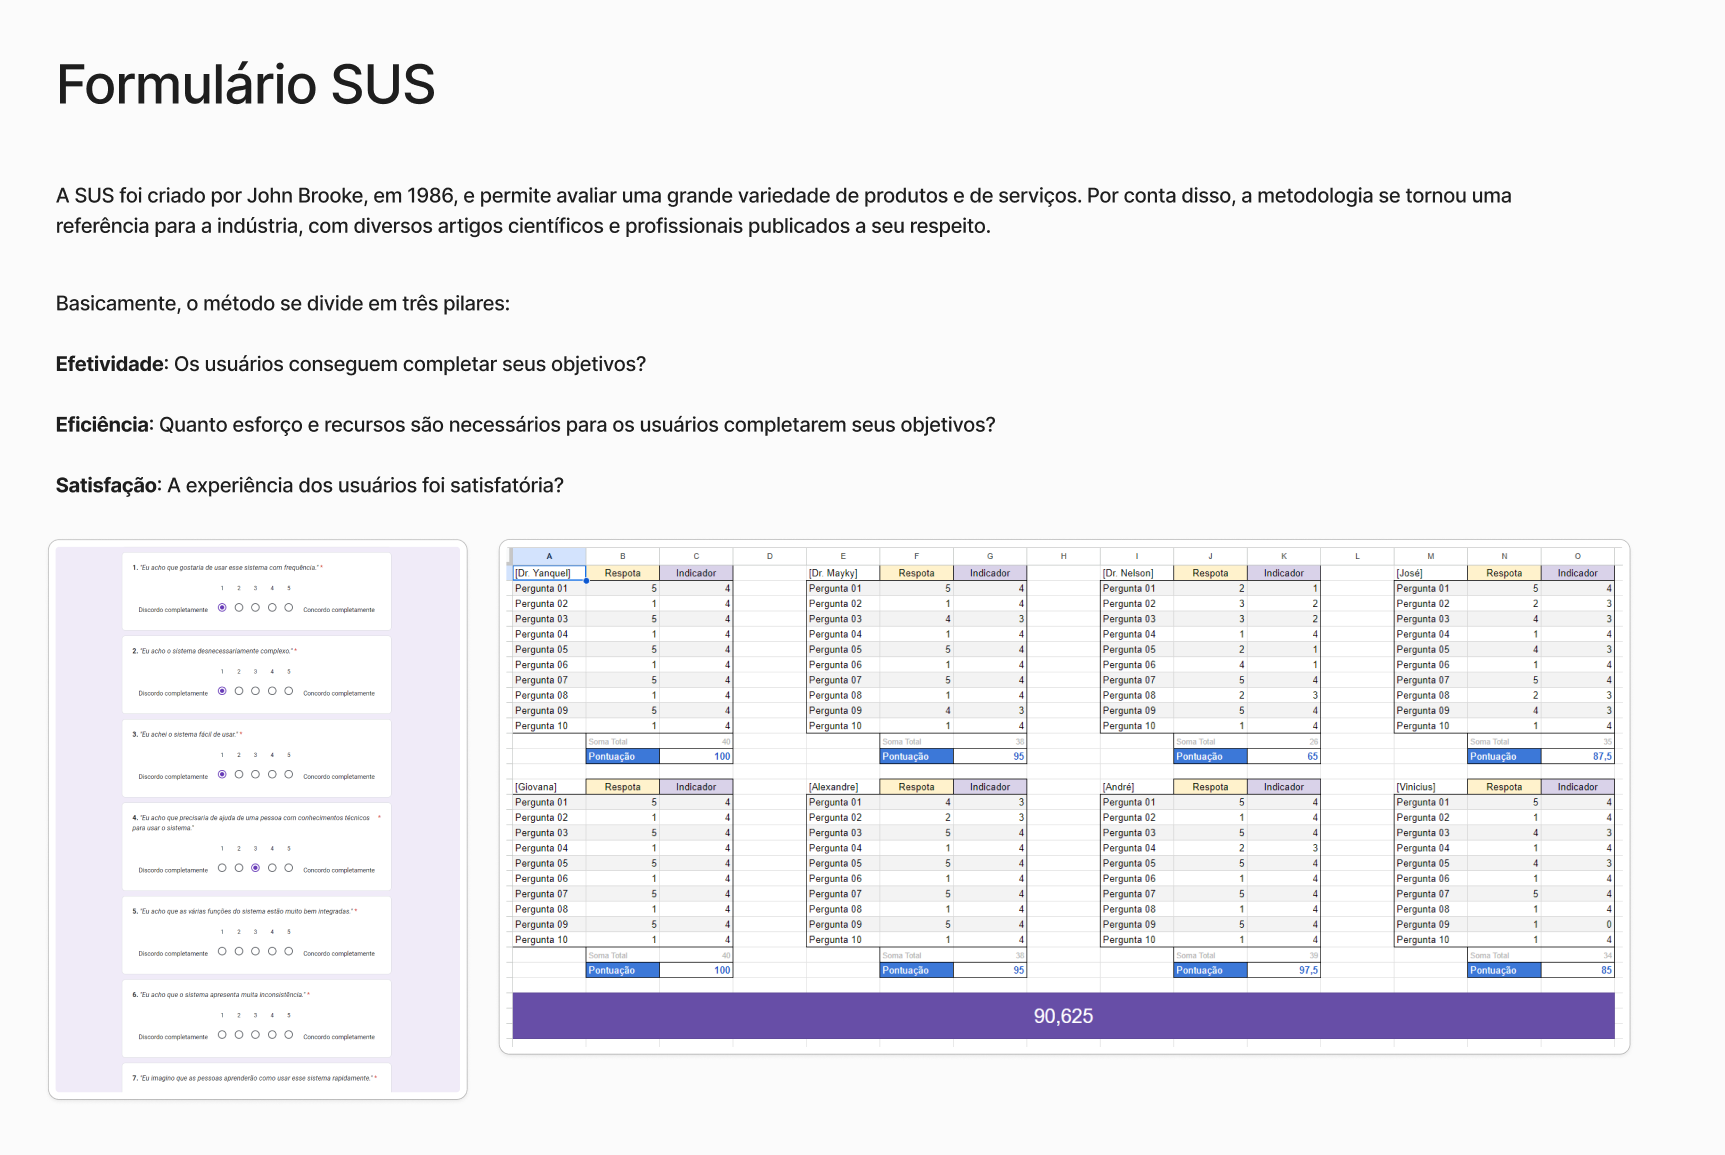The height and width of the screenshot is (1155, 1725).
Task: Click the Respota header in André's table
Action: pos(1210,787)
